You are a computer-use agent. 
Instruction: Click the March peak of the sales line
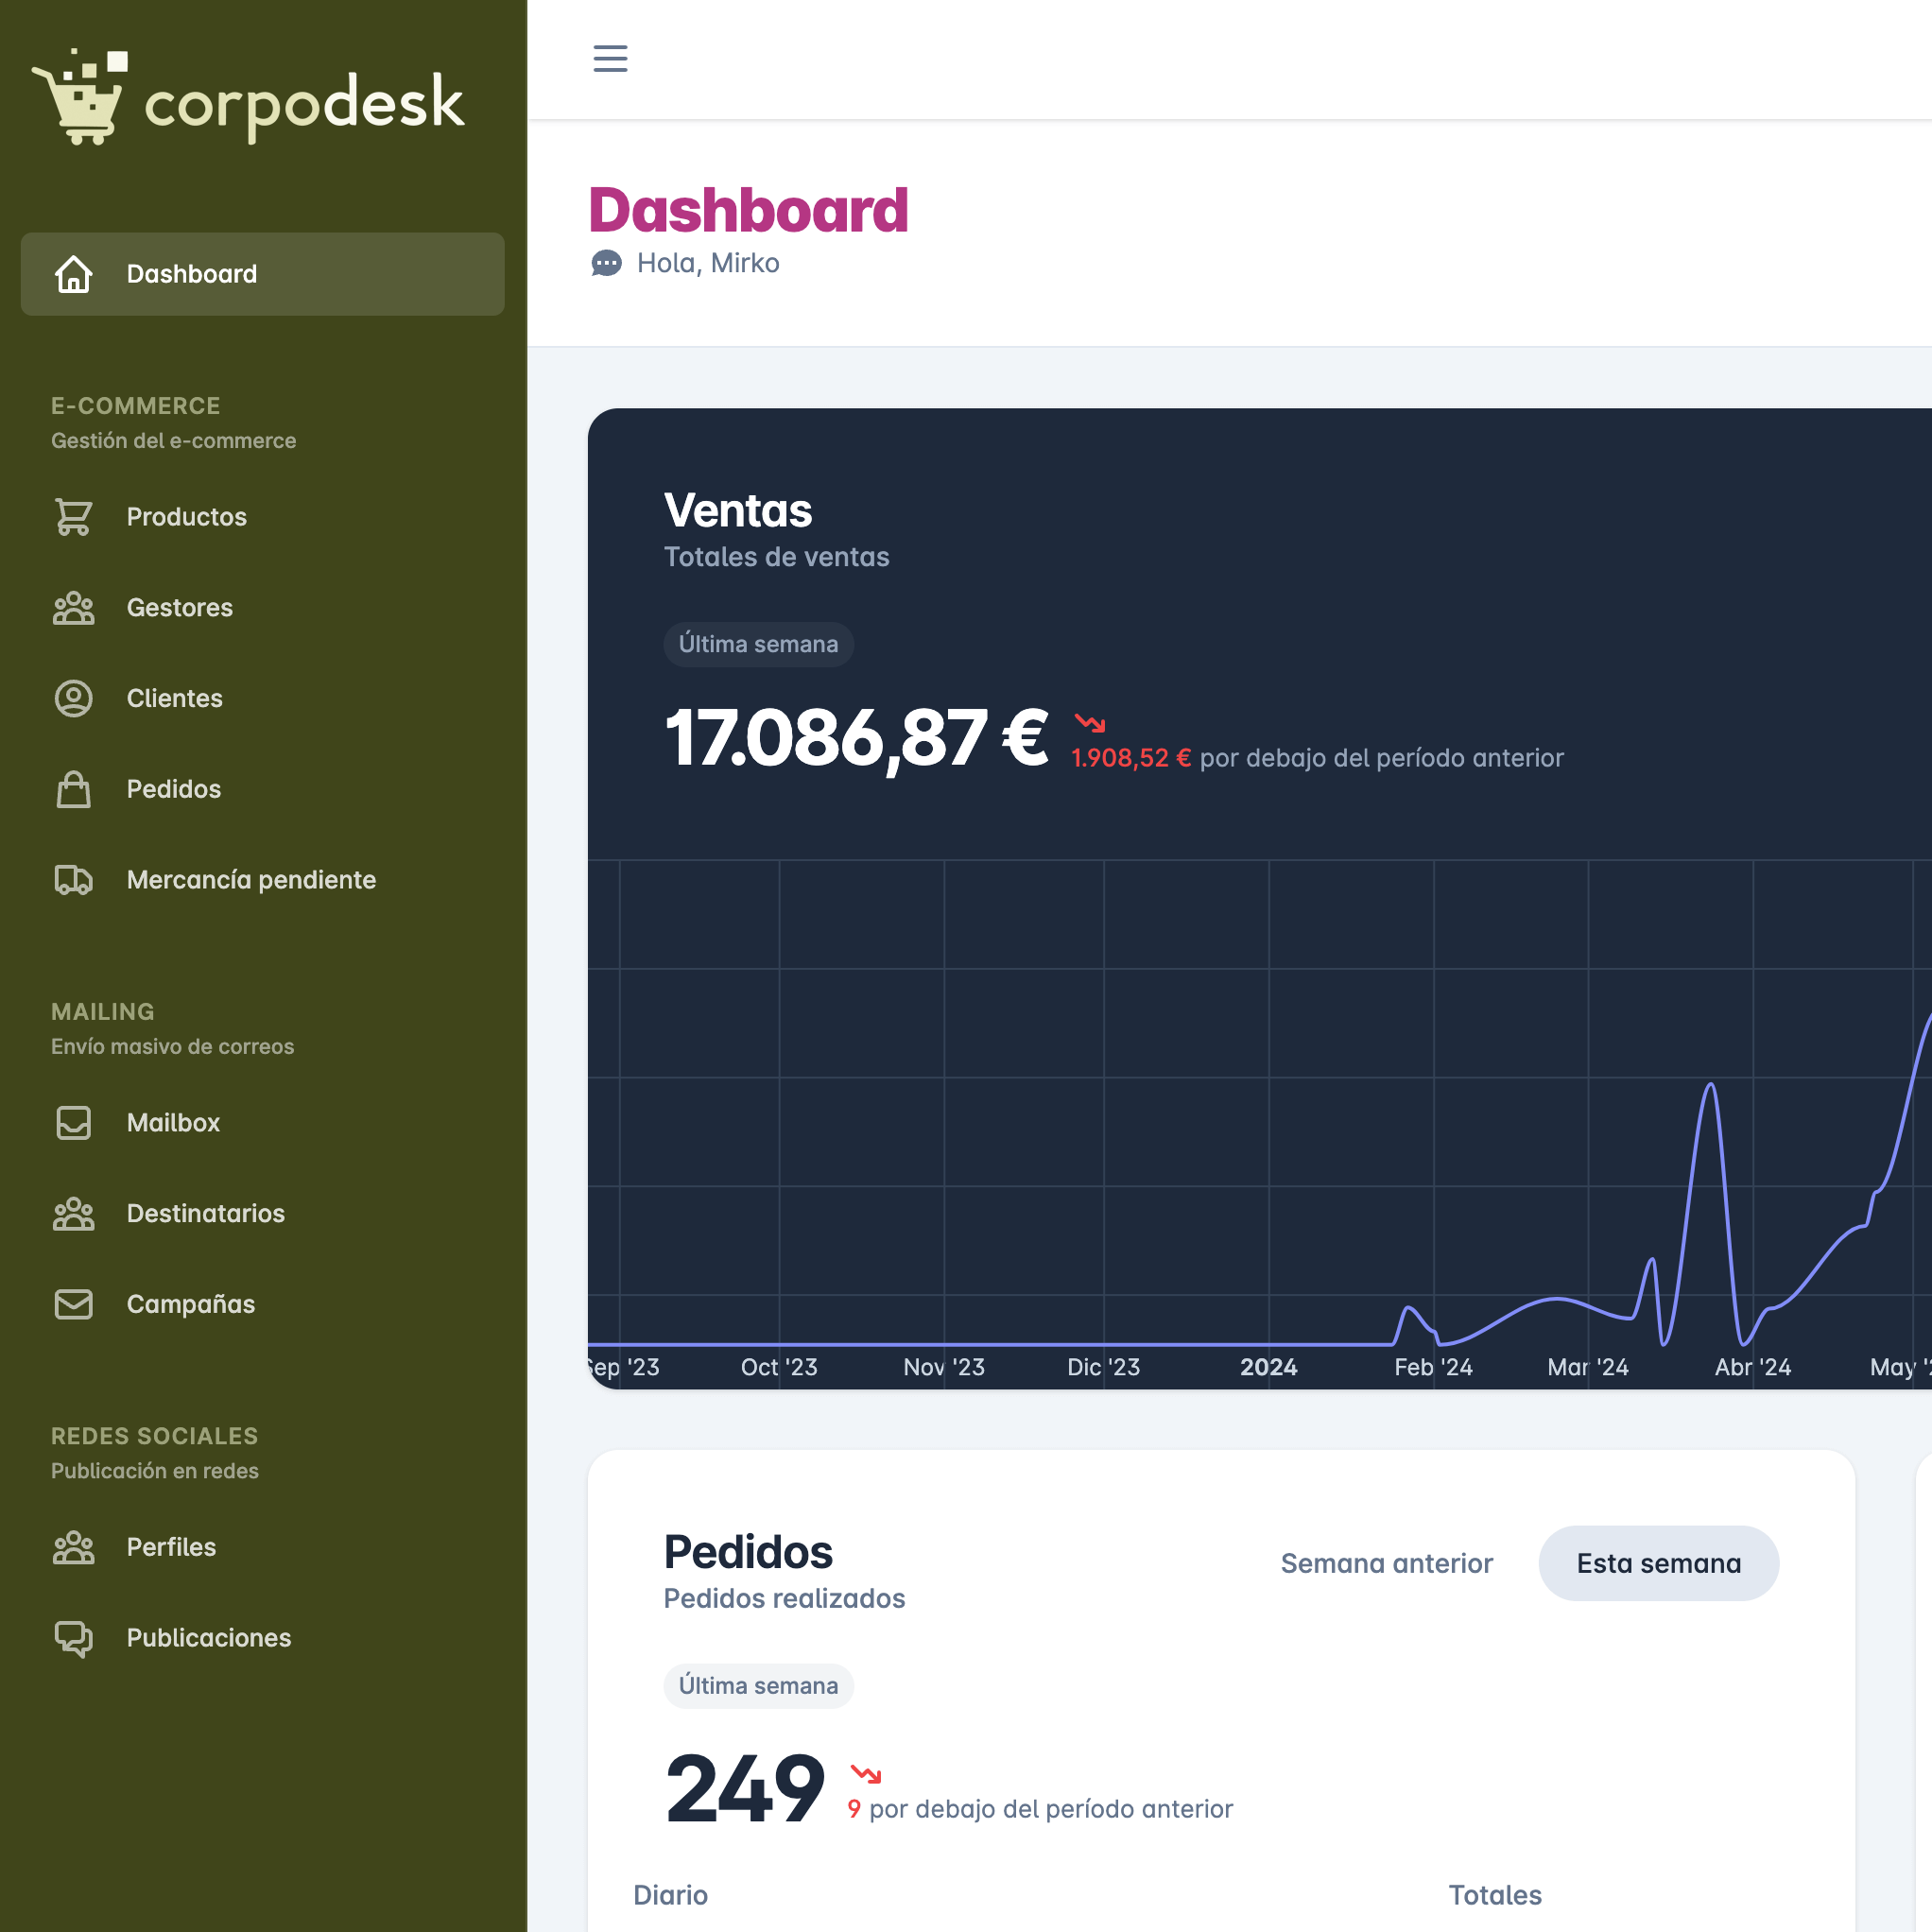[x=1711, y=1085]
